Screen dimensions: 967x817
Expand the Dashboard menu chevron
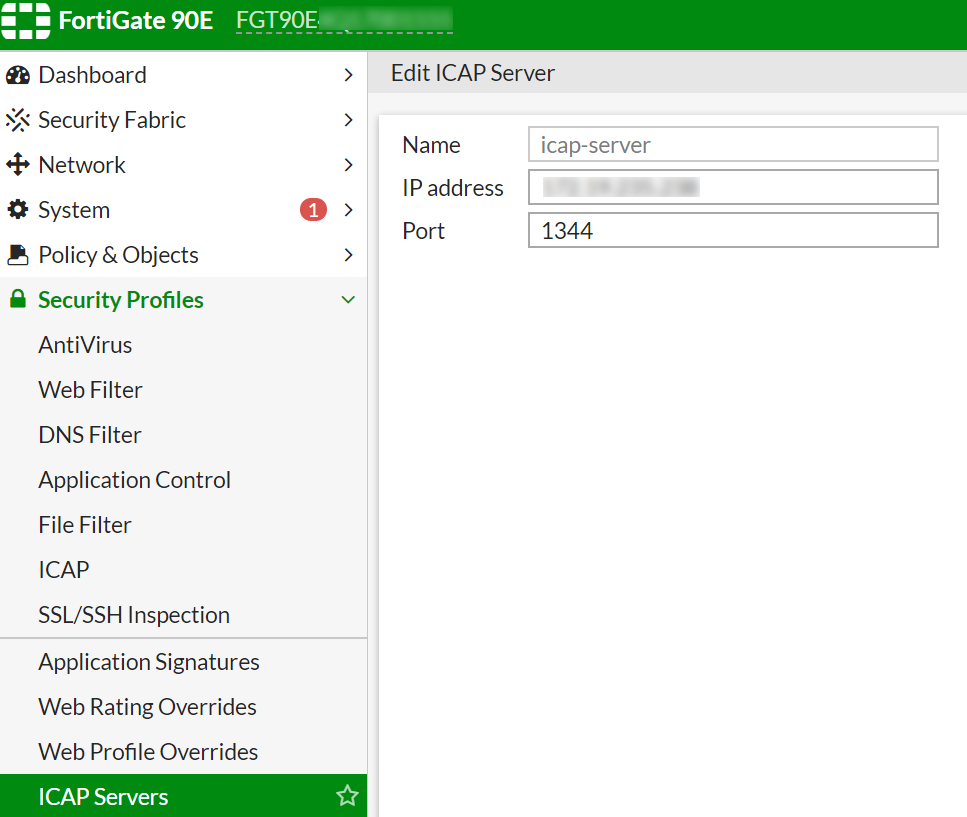[348, 75]
